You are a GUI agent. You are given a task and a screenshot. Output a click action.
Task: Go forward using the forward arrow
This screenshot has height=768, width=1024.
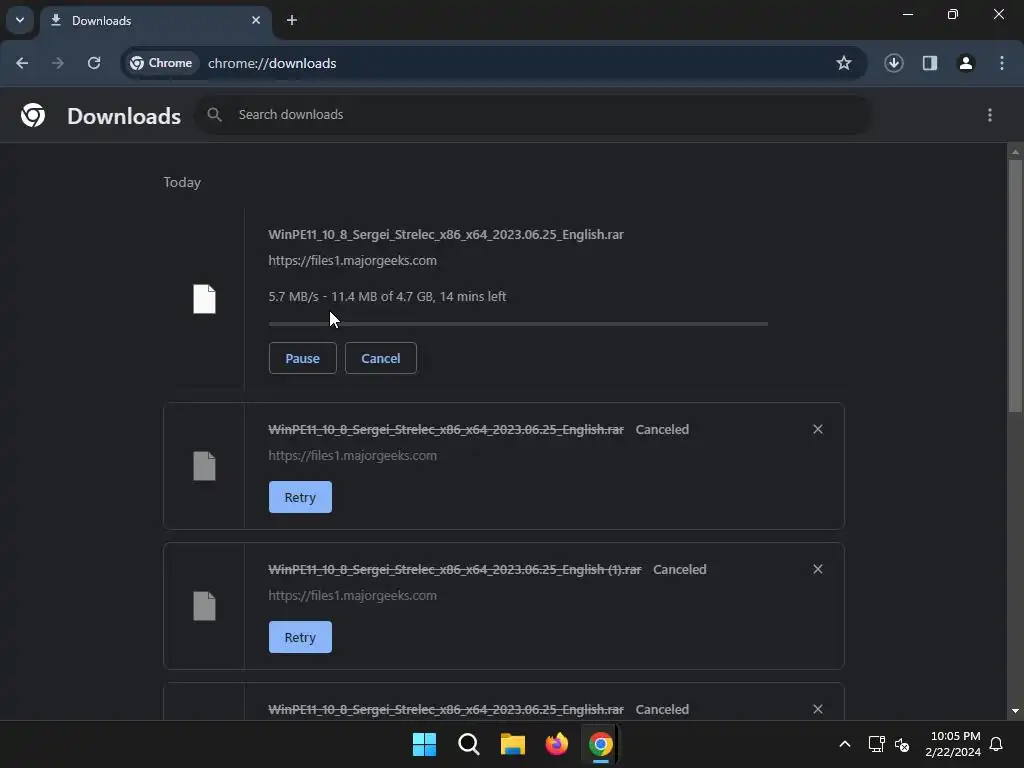57,63
